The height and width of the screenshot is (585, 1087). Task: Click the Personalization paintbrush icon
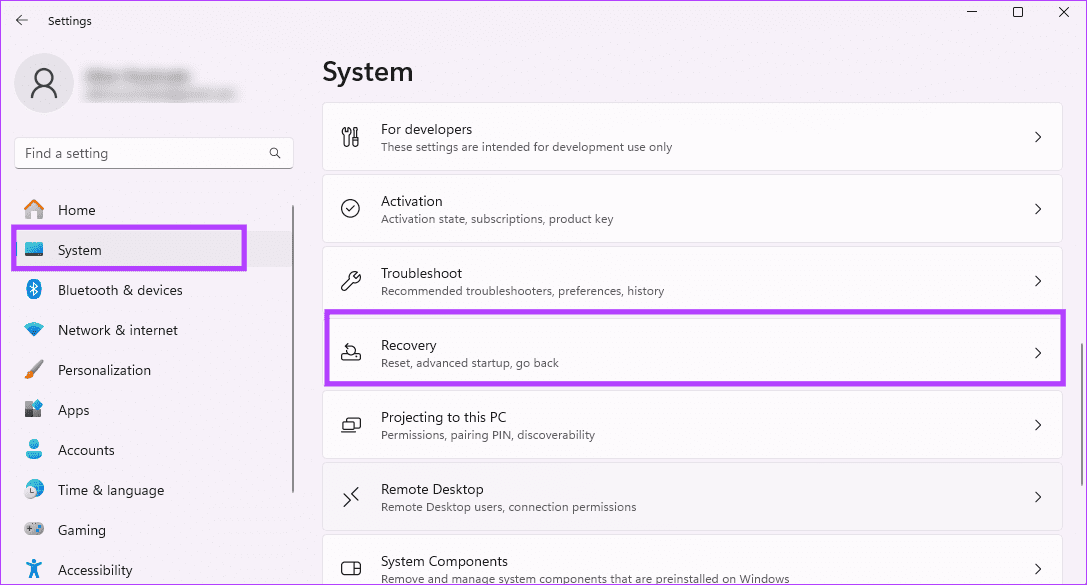click(x=34, y=370)
